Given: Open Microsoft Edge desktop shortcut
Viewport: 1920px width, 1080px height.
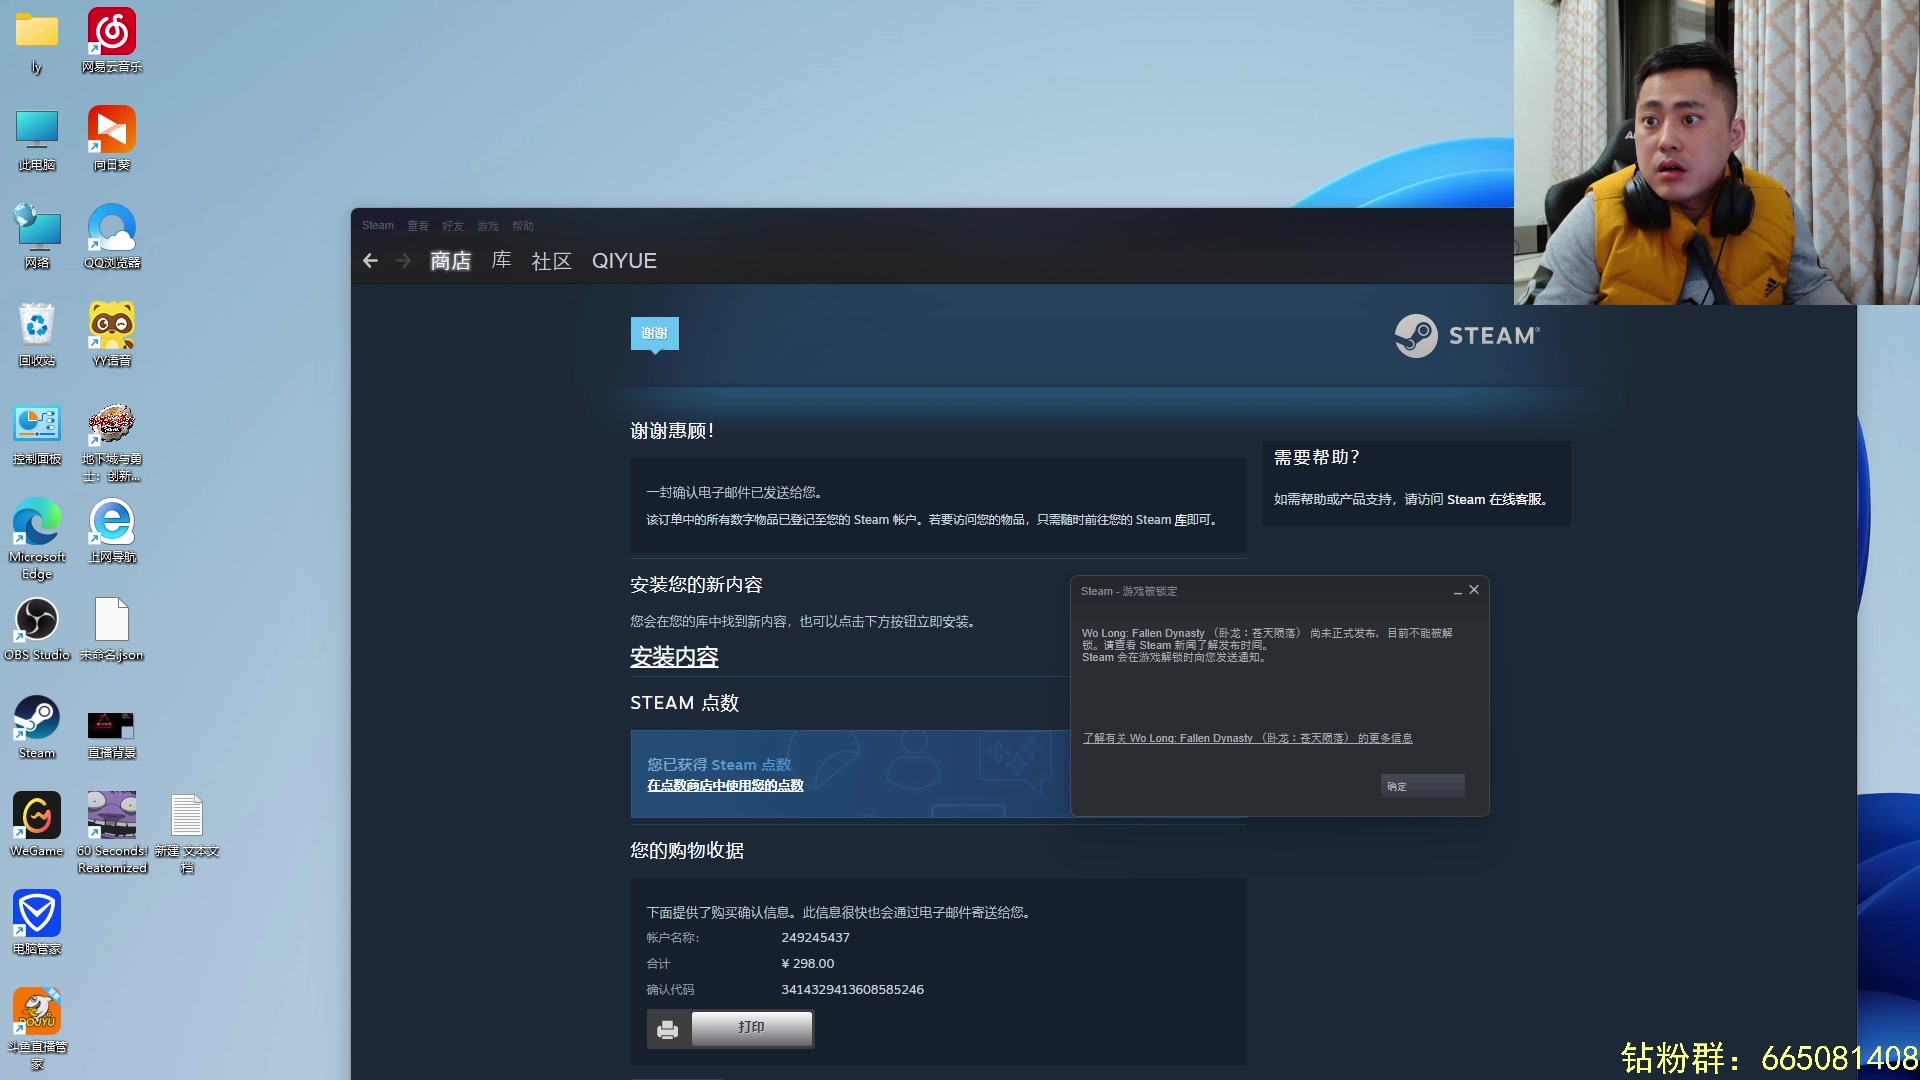Looking at the screenshot, I should (x=37, y=539).
